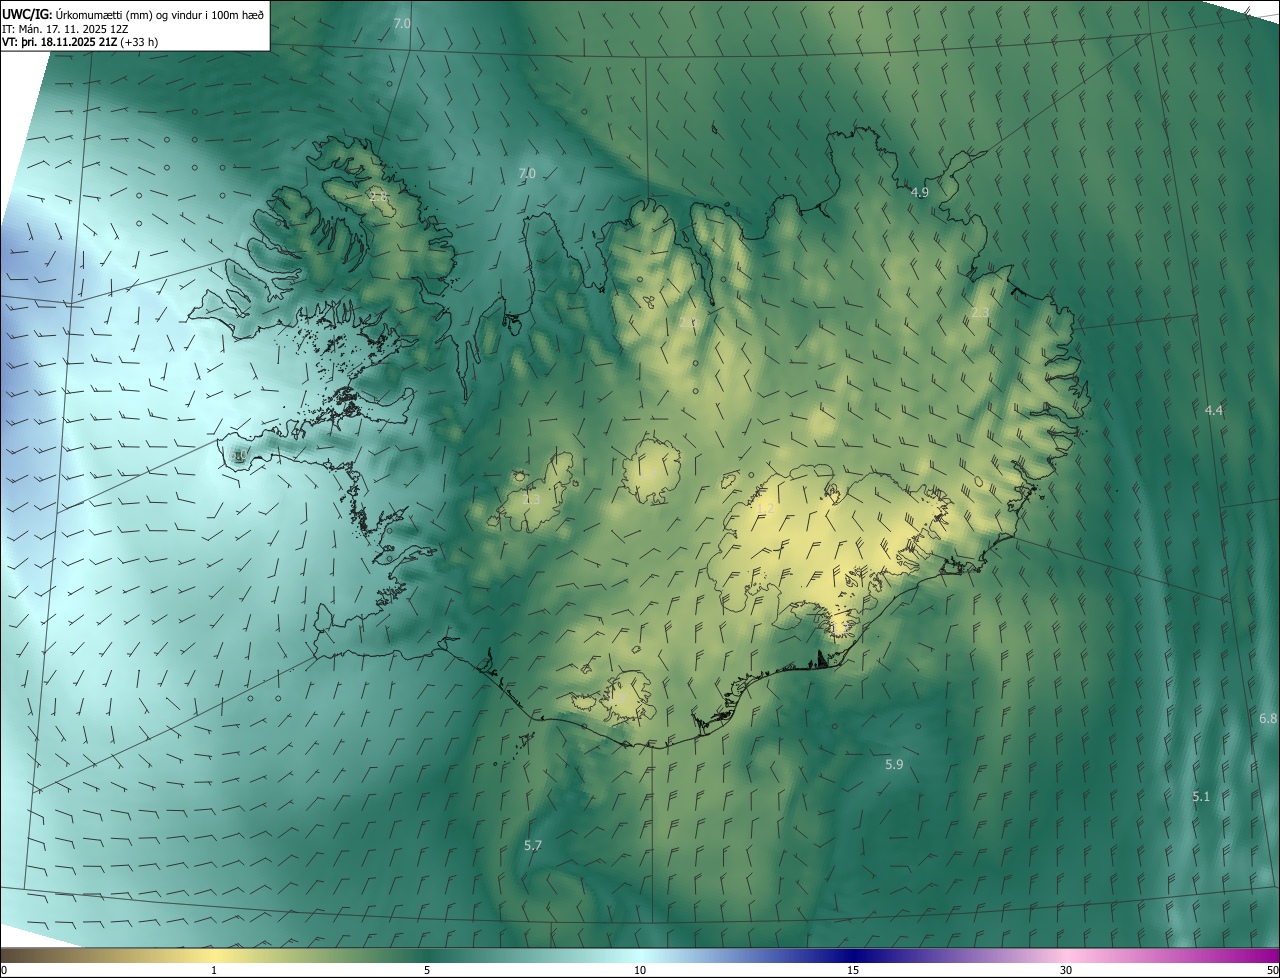
Task: Select the "15" tick on the color scale
Action: click(x=853, y=971)
